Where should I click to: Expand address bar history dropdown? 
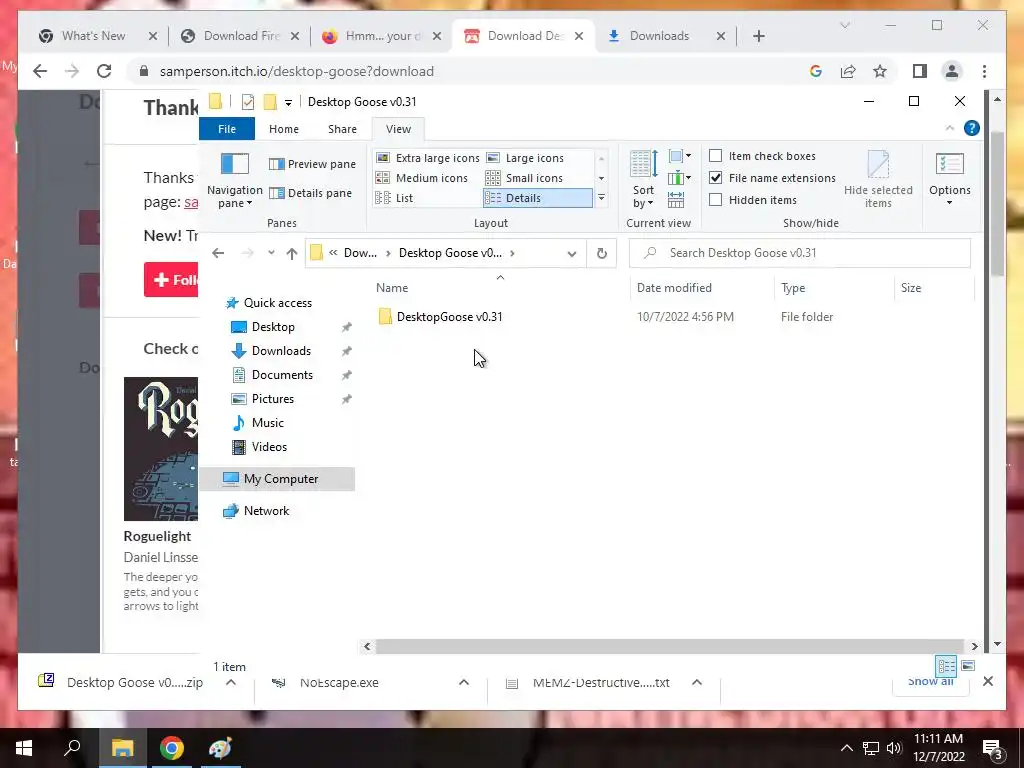[x=571, y=253]
